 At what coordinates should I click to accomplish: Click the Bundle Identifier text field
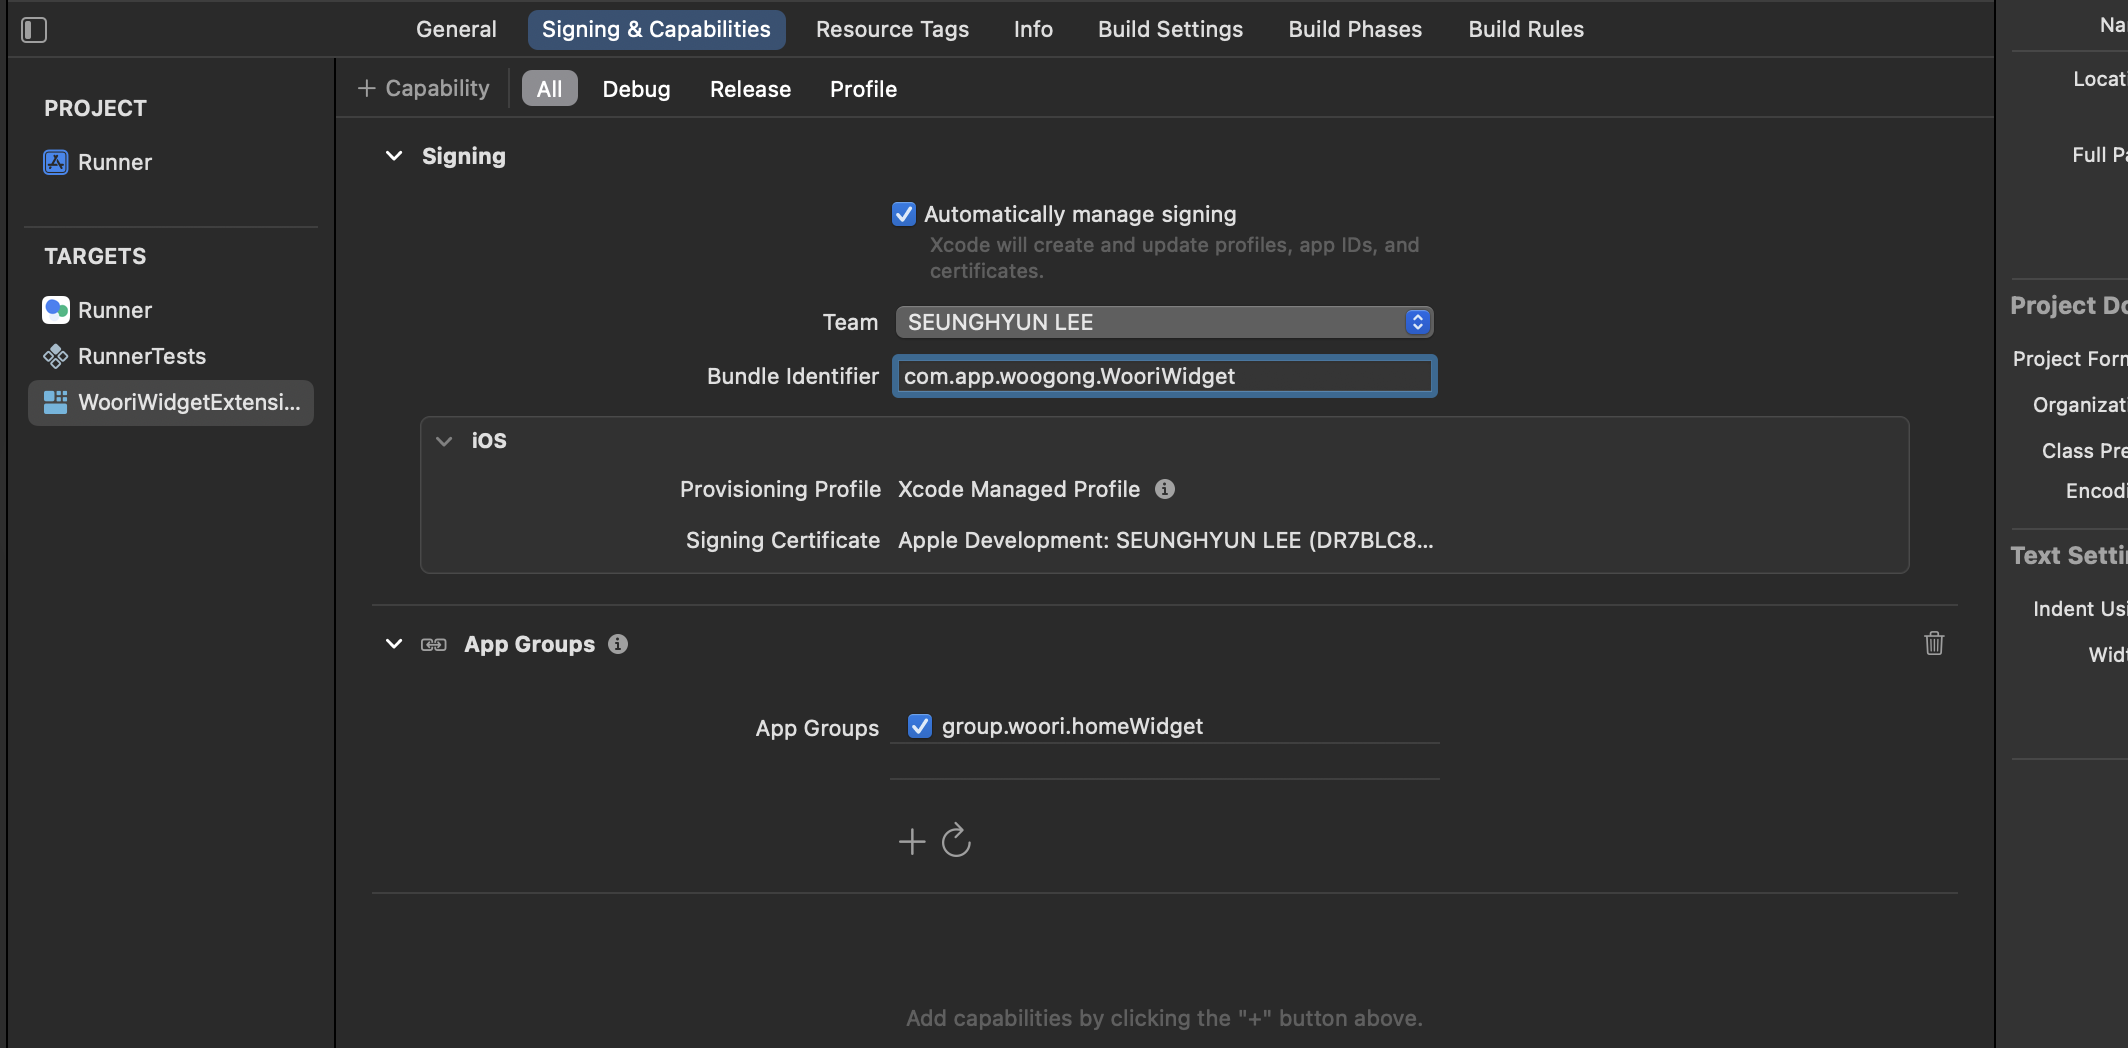pos(1164,376)
